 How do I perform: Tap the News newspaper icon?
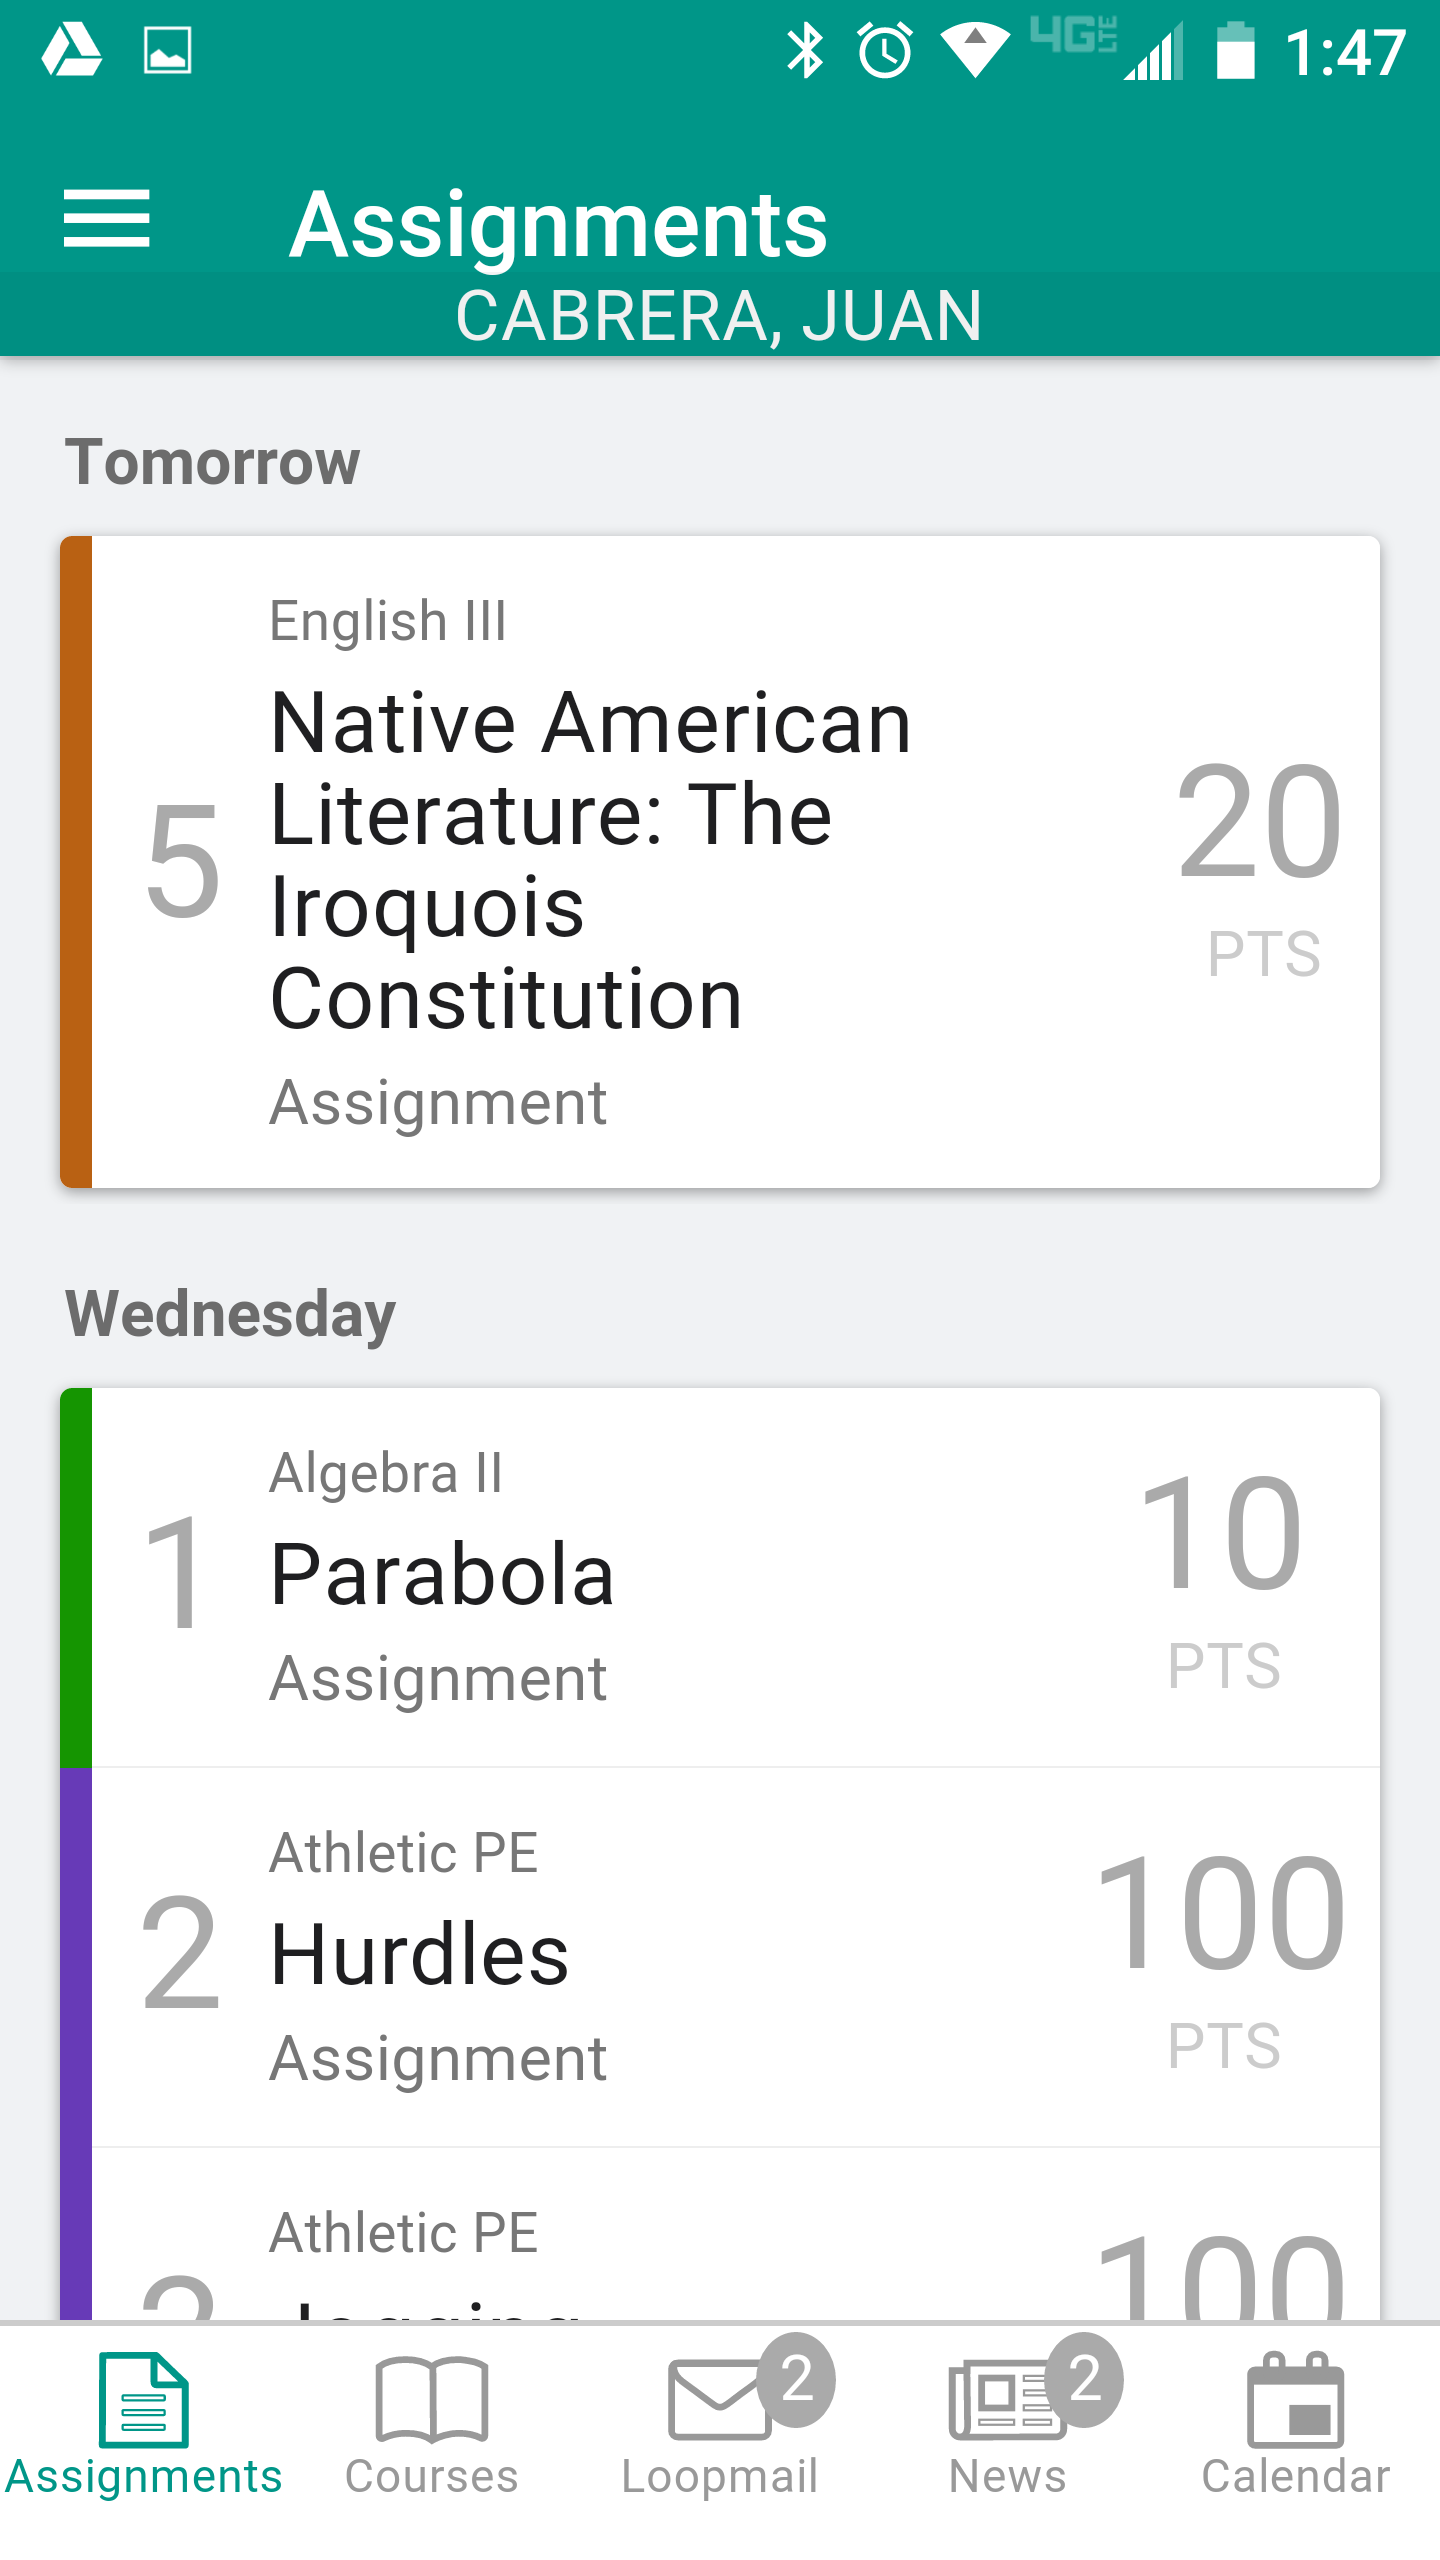(1003, 2400)
